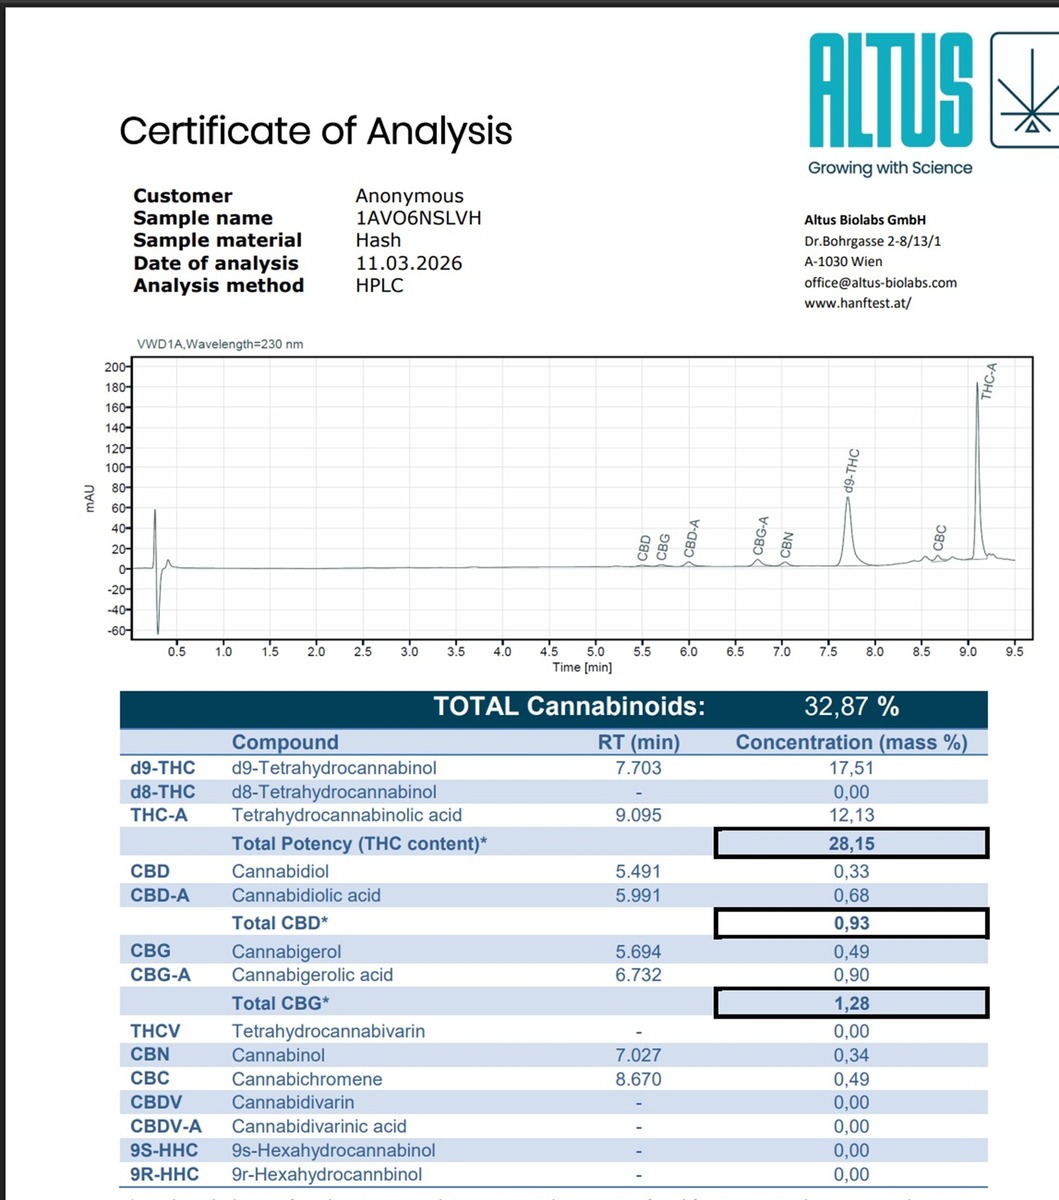Click the TOTAL Cannabinoids header bar

[553, 707]
